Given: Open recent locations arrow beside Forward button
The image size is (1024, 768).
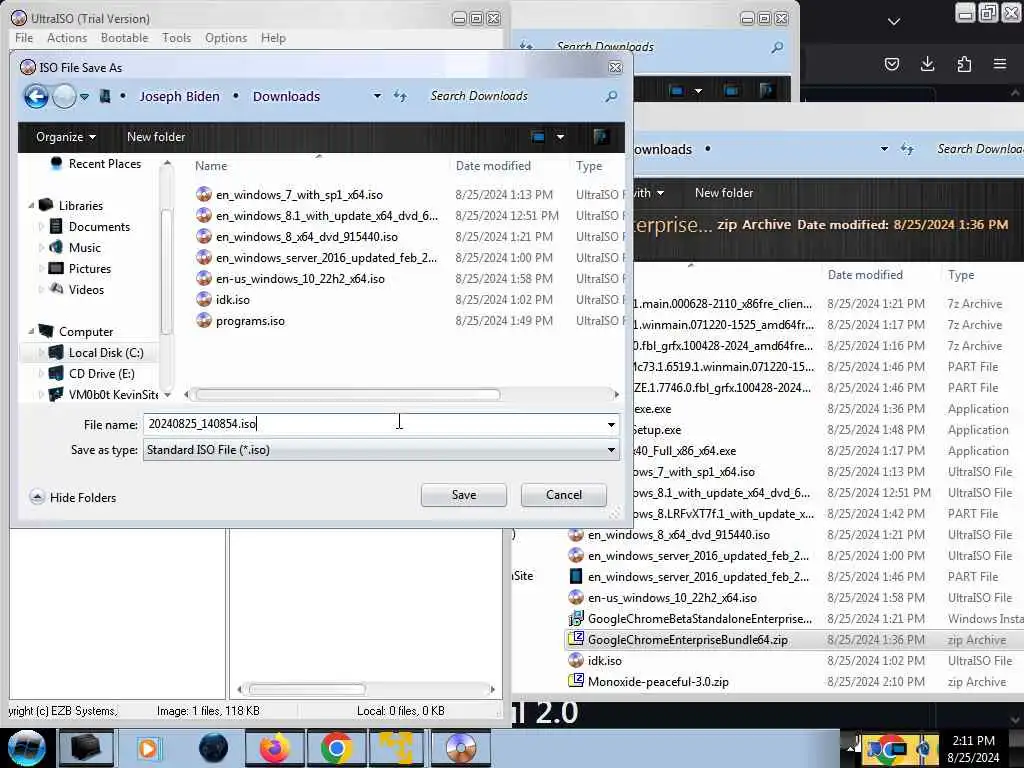Looking at the screenshot, I should tap(84, 97).
